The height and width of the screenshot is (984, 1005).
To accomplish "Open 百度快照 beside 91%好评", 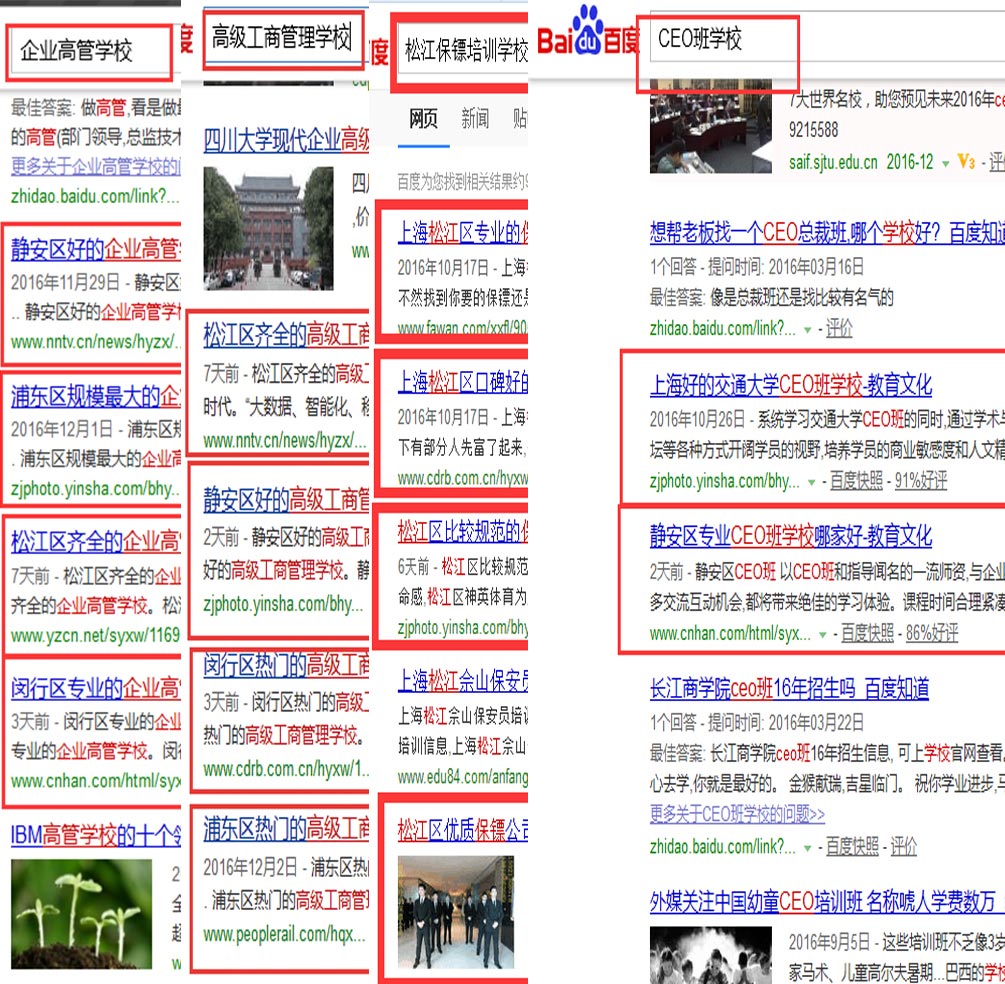I will point(856,481).
